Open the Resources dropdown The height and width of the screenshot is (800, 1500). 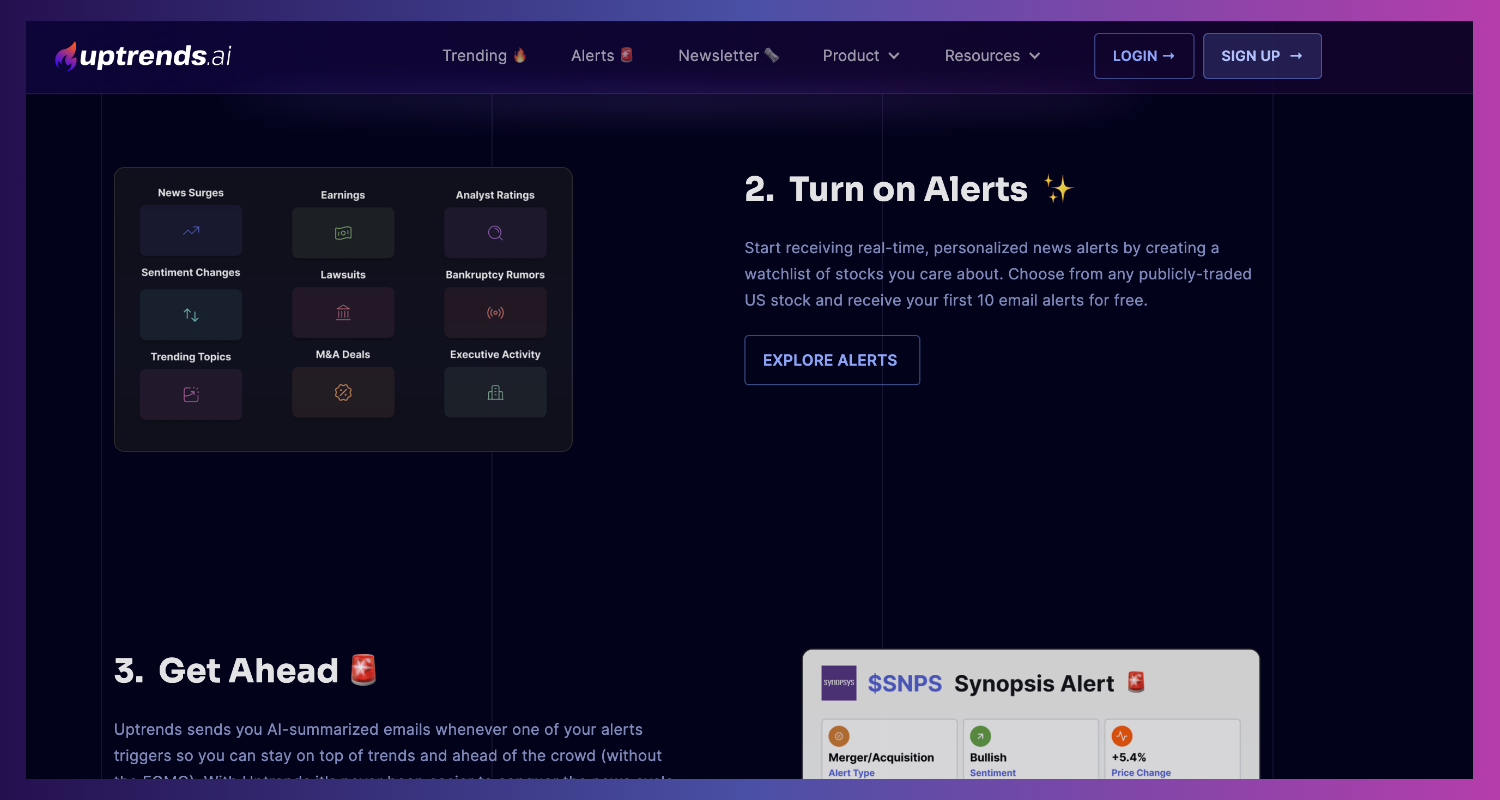(992, 56)
